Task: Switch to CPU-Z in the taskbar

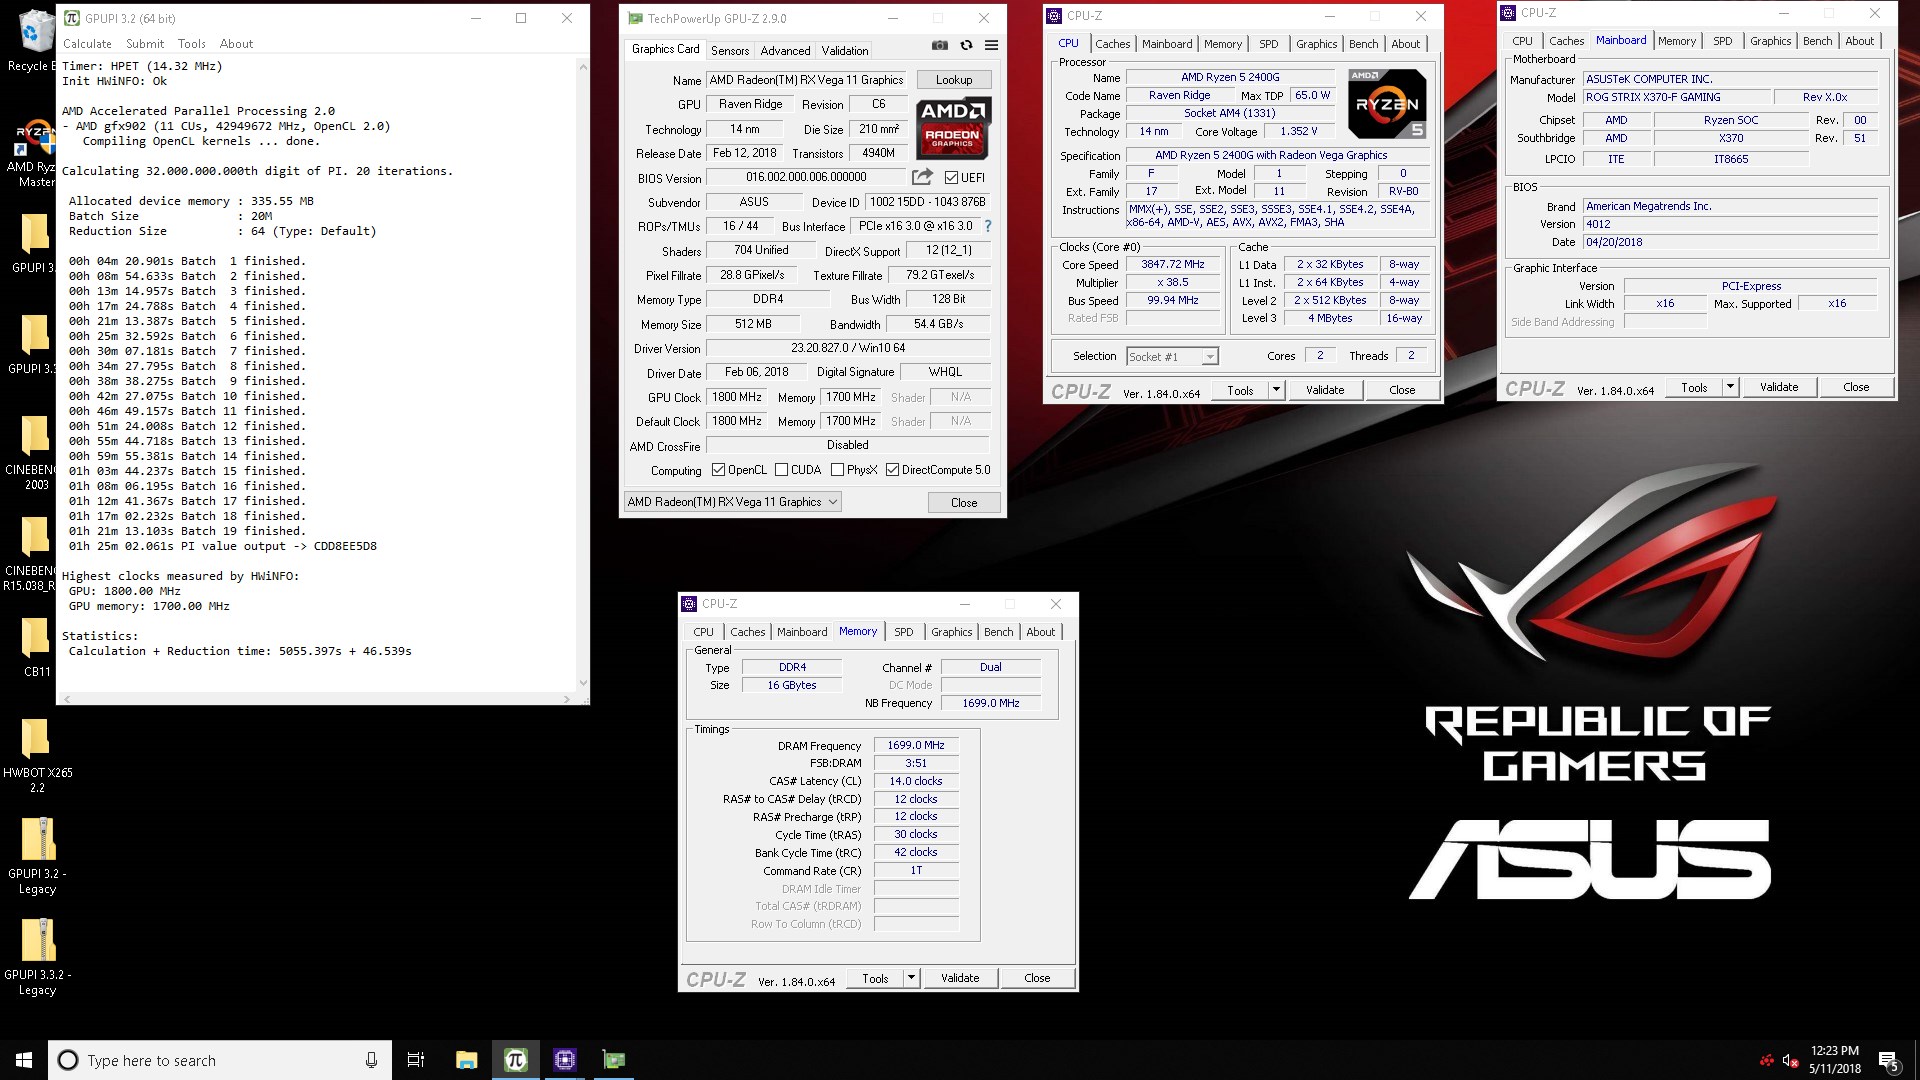Action: tap(564, 1060)
